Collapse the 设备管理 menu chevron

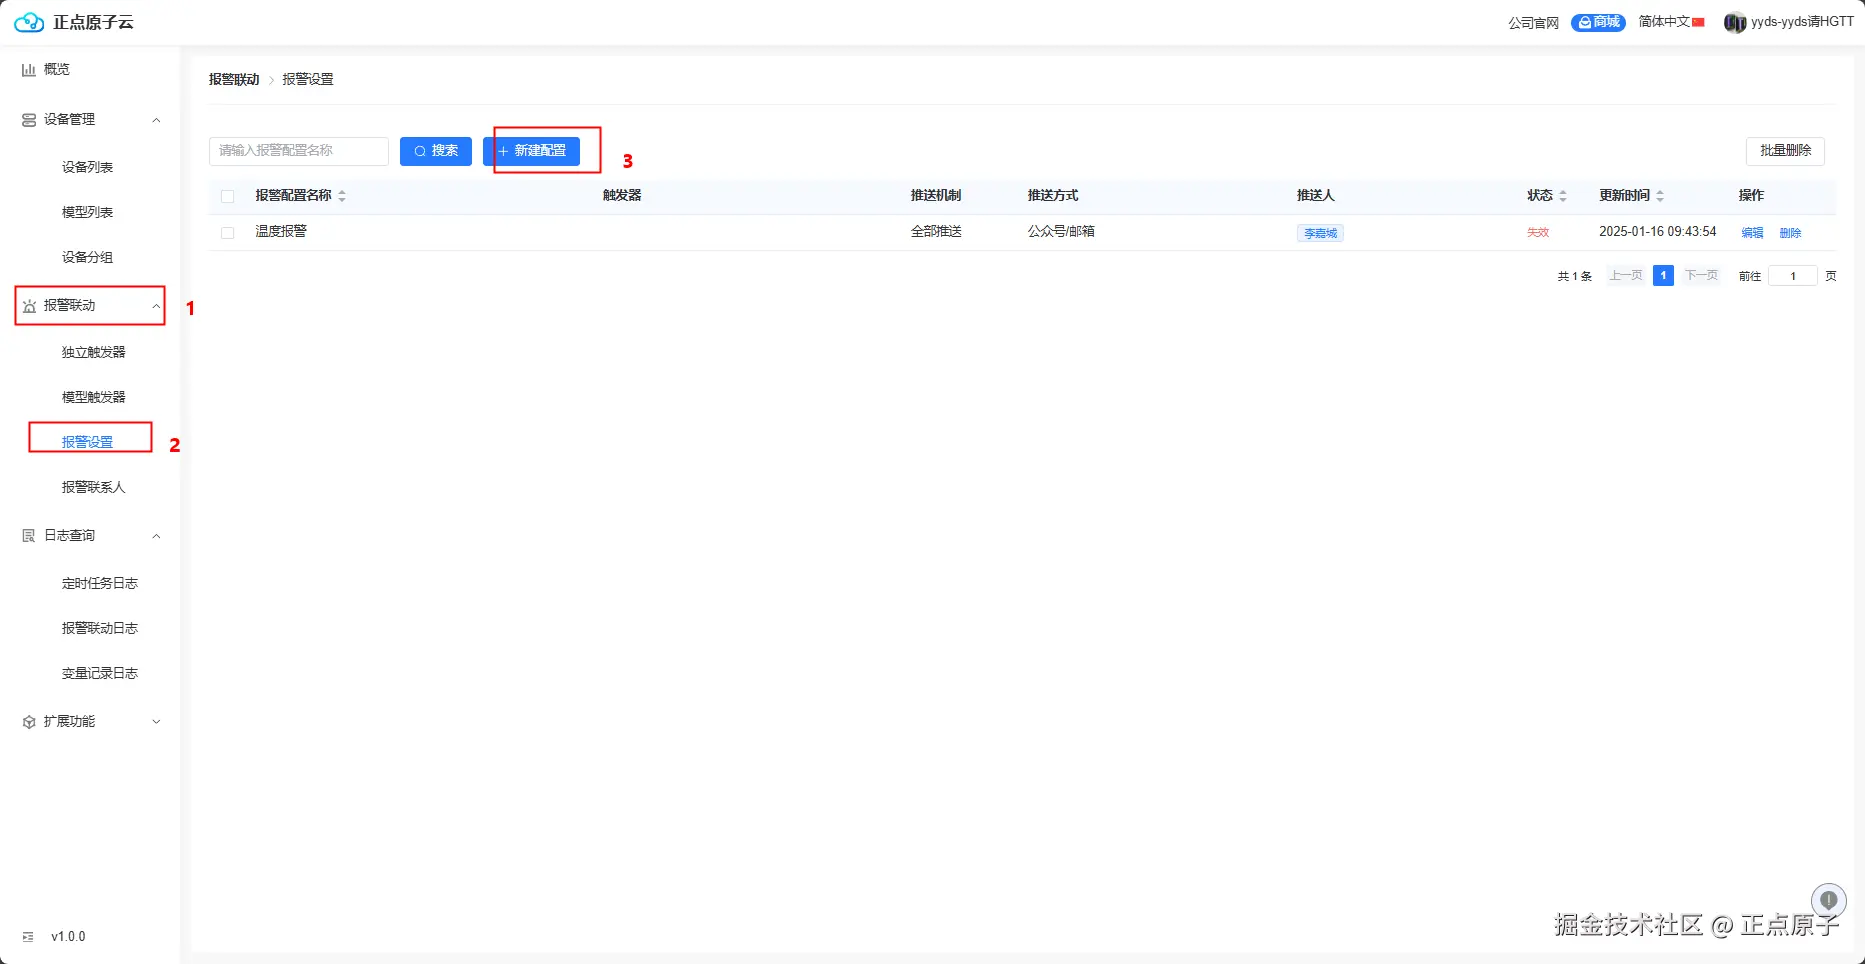click(156, 120)
